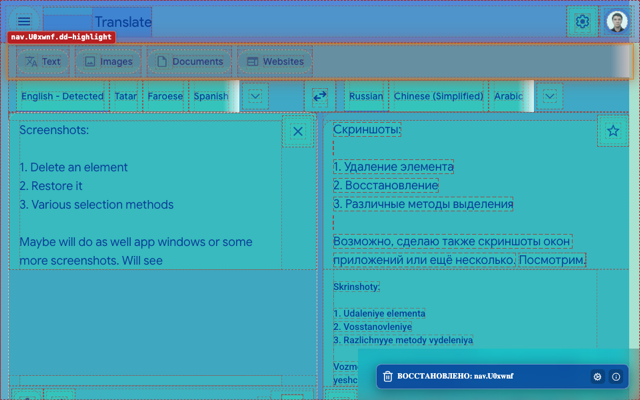Expand the source language list chevron
Image resolution: width=640 pixels, height=400 pixels.
tap(255, 96)
